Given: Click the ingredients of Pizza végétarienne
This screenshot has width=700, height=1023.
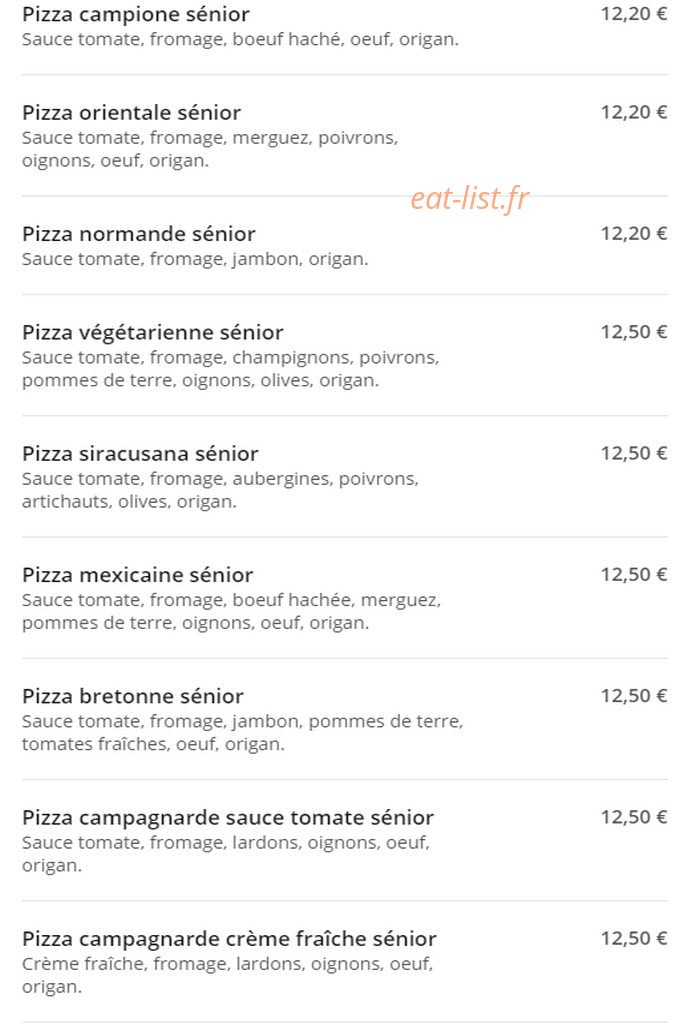Looking at the screenshot, I should point(230,369).
